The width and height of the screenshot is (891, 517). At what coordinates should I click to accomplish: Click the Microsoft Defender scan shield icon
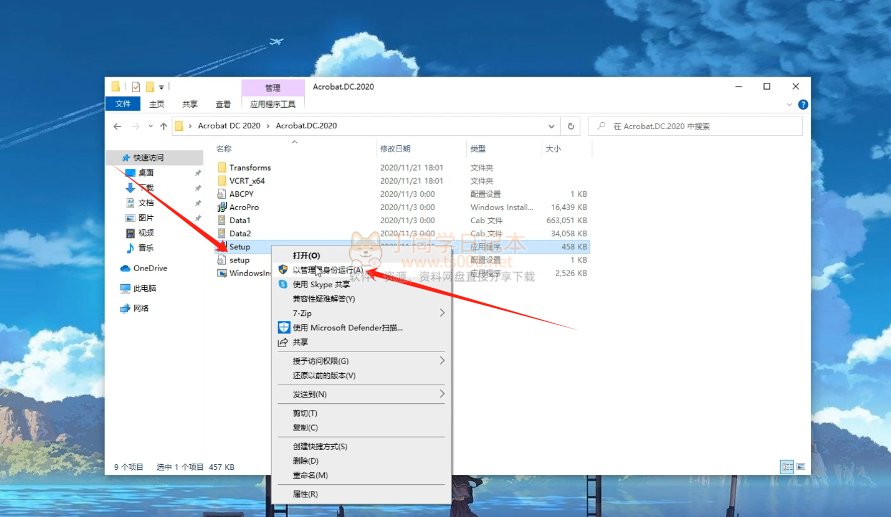click(283, 327)
